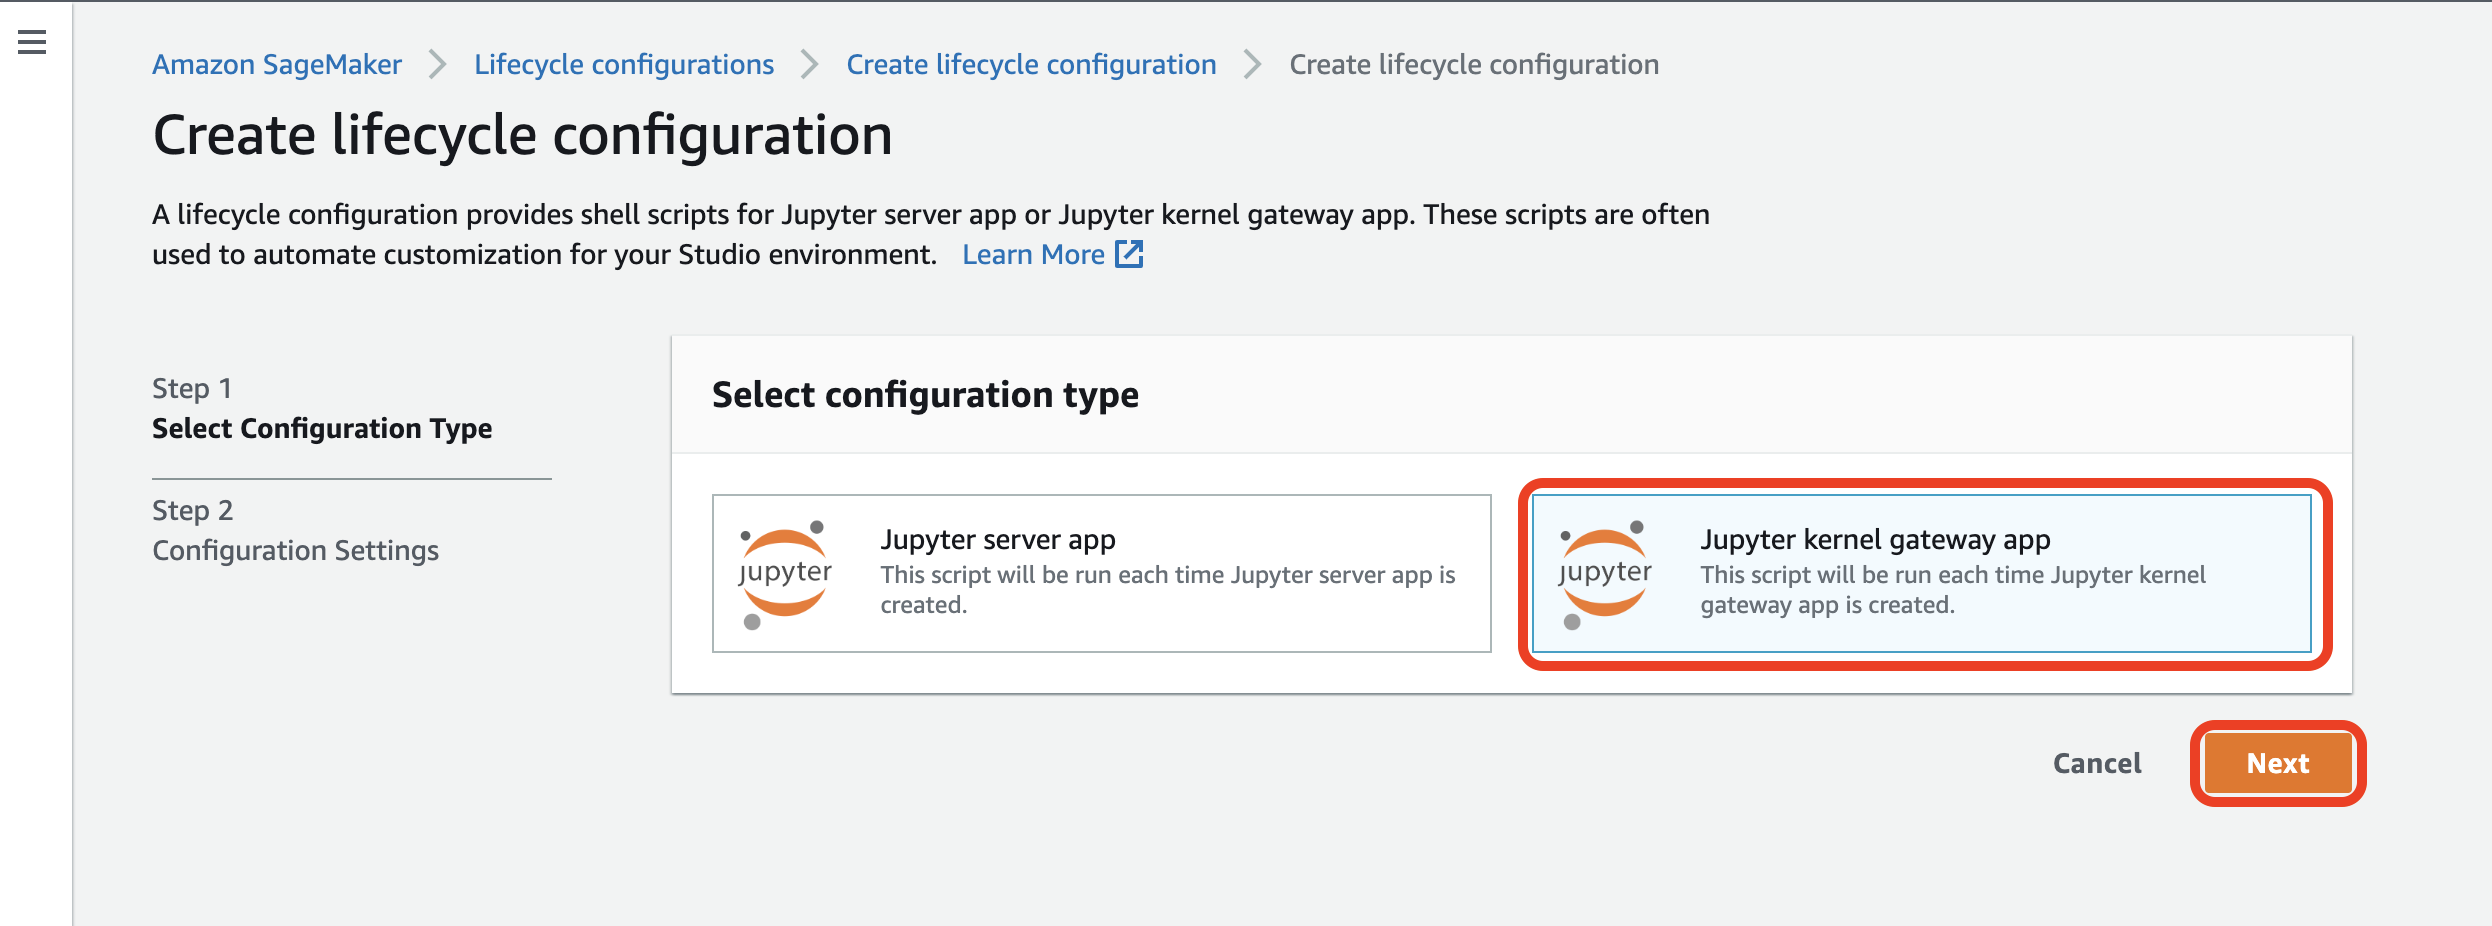2492x926 pixels.
Task: Click the Jupyter logo in server app card
Action: [x=785, y=574]
